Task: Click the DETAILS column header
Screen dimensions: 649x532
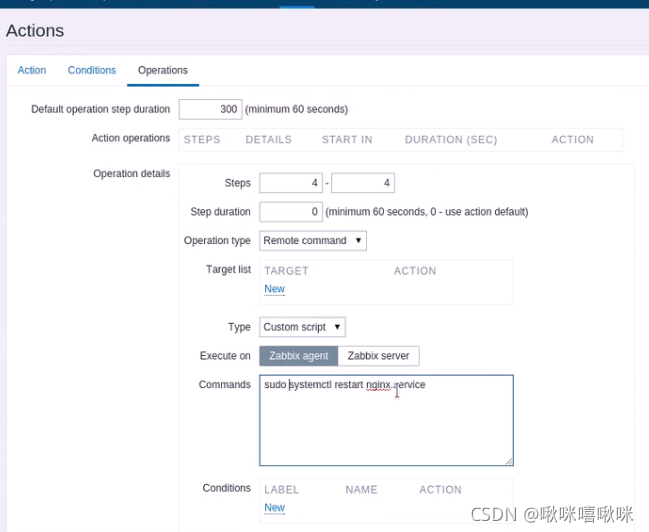Action: coord(269,140)
